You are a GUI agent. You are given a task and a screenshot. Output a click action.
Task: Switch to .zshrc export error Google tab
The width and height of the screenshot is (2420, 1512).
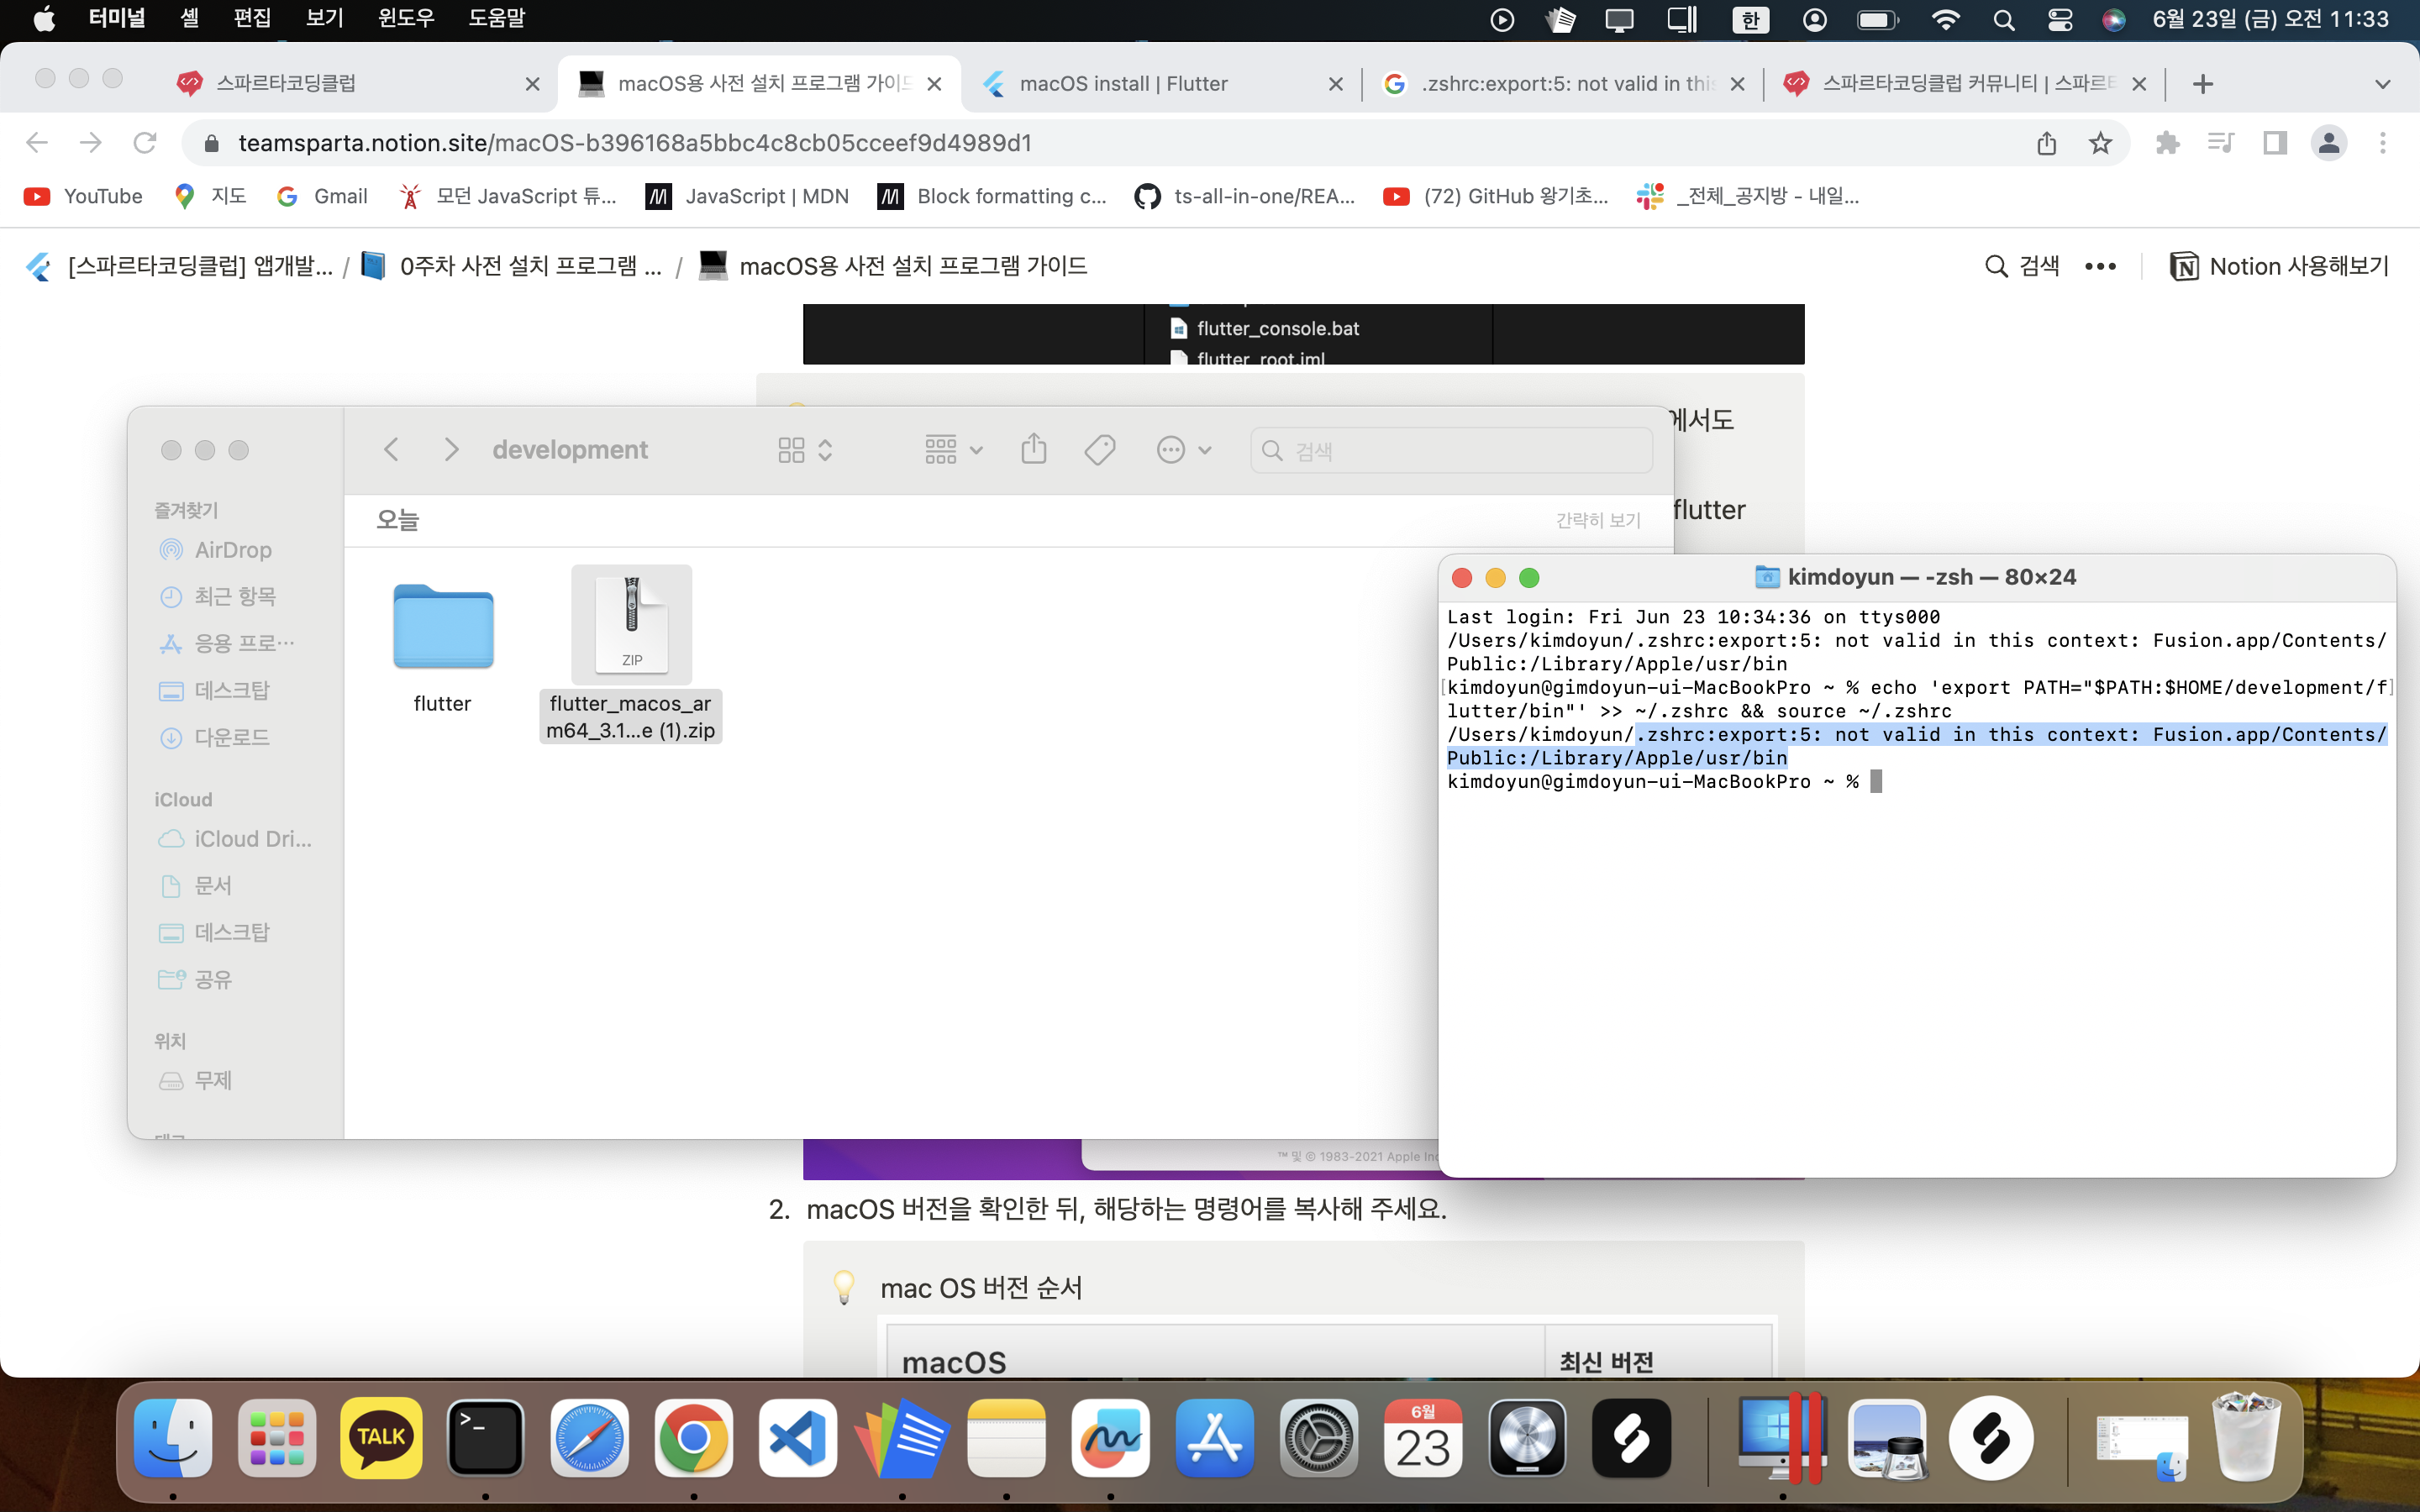[x=1564, y=84]
